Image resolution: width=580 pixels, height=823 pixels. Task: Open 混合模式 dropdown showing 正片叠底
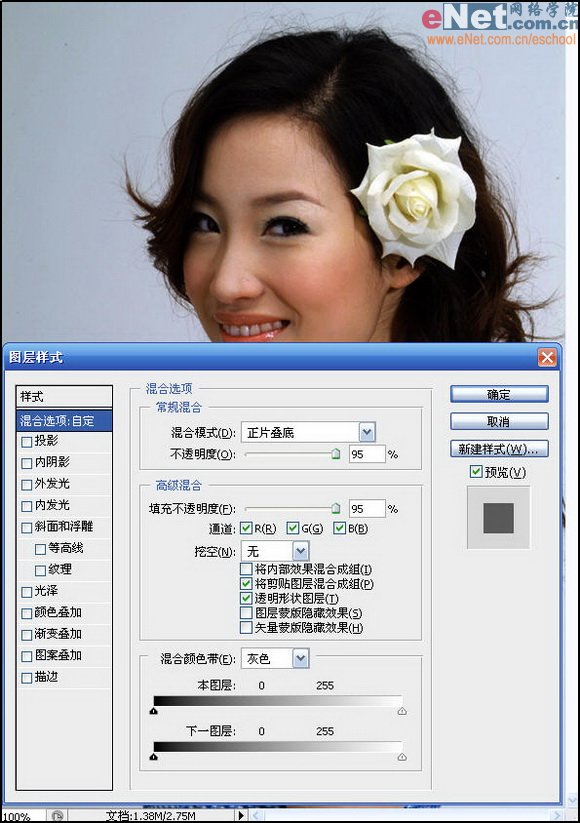308,432
